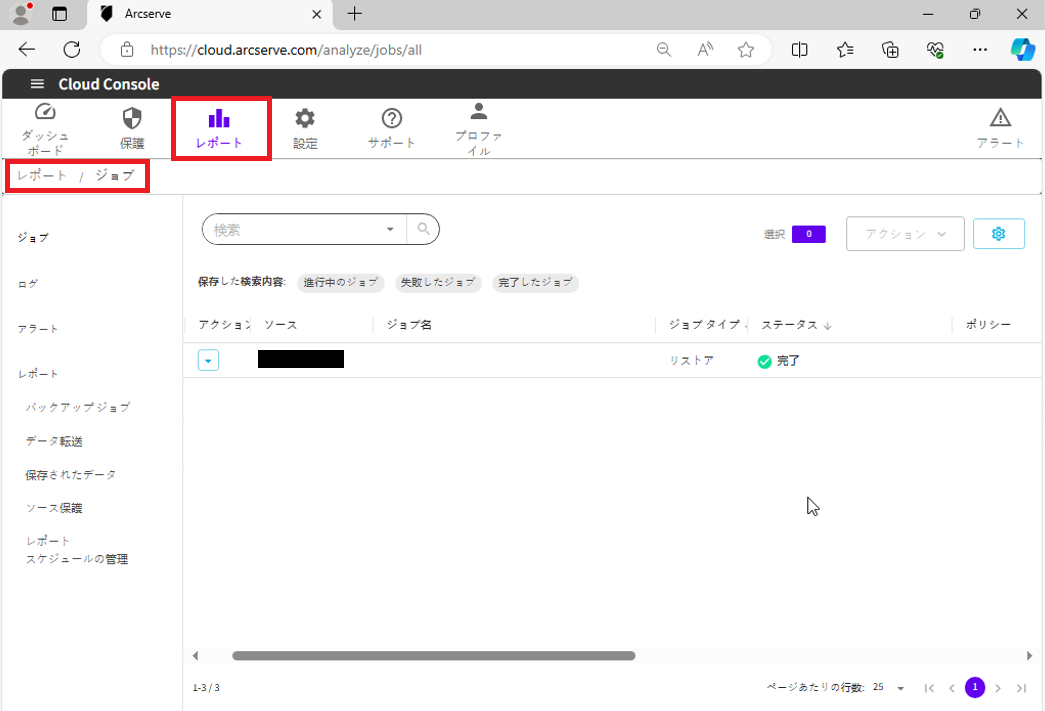Screen dimensions: 1045x711
Task: Click the サポート question mark icon
Action: pos(392,118)
